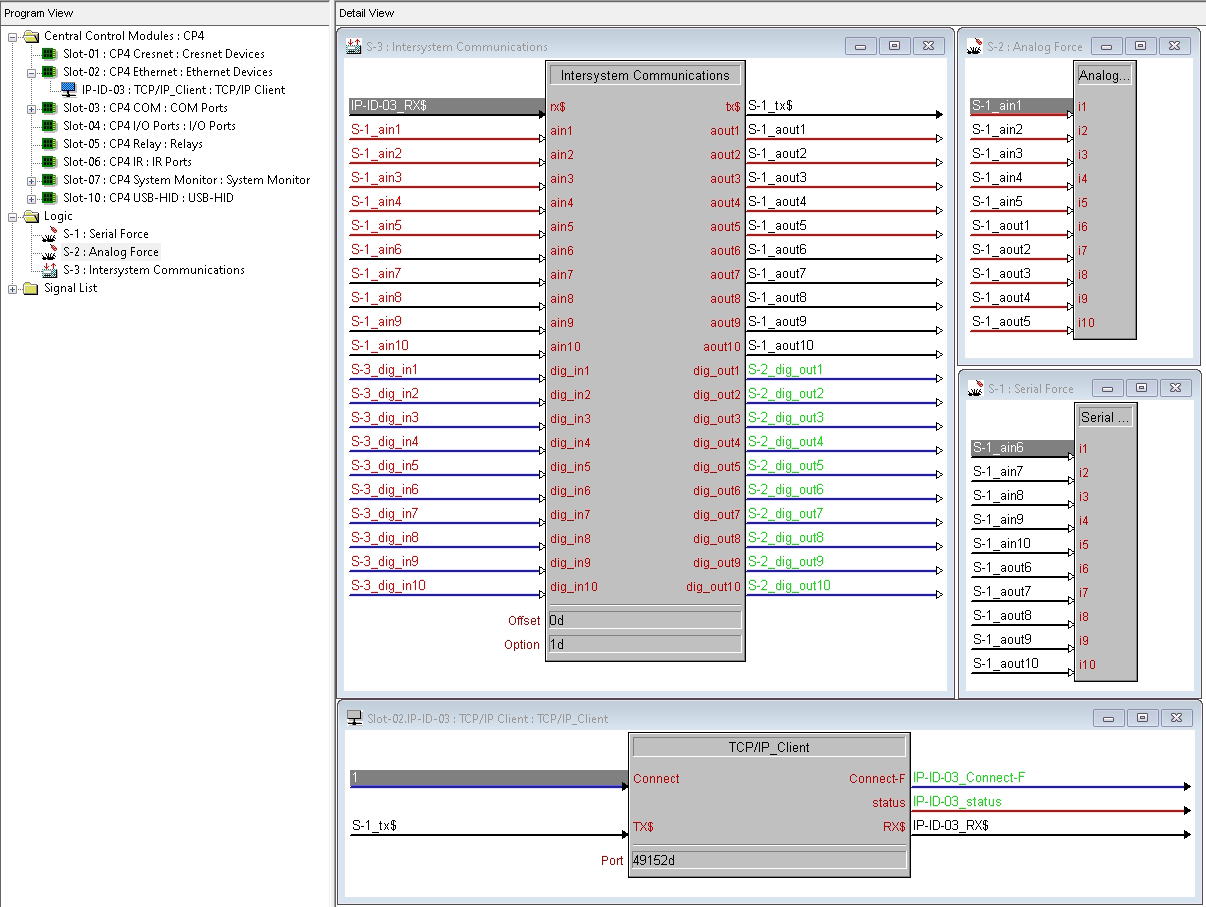Select Slot-05 CP4 Relay tree item

(133, 144)
